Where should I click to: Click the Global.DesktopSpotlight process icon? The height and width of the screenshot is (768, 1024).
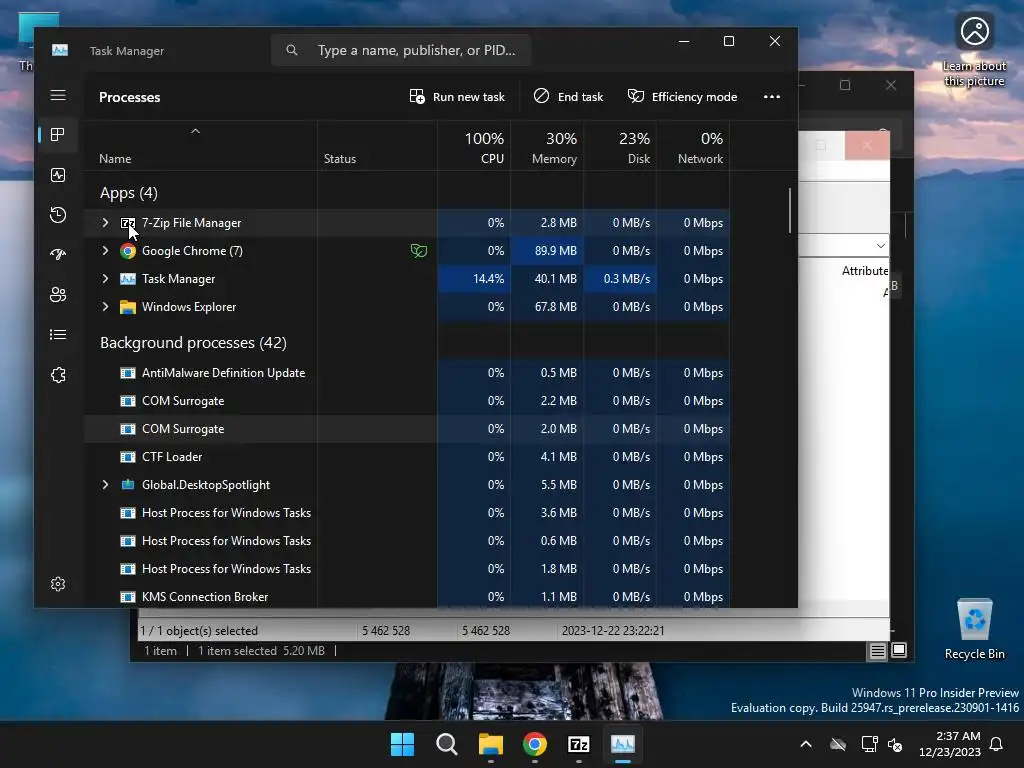[128, 485]
